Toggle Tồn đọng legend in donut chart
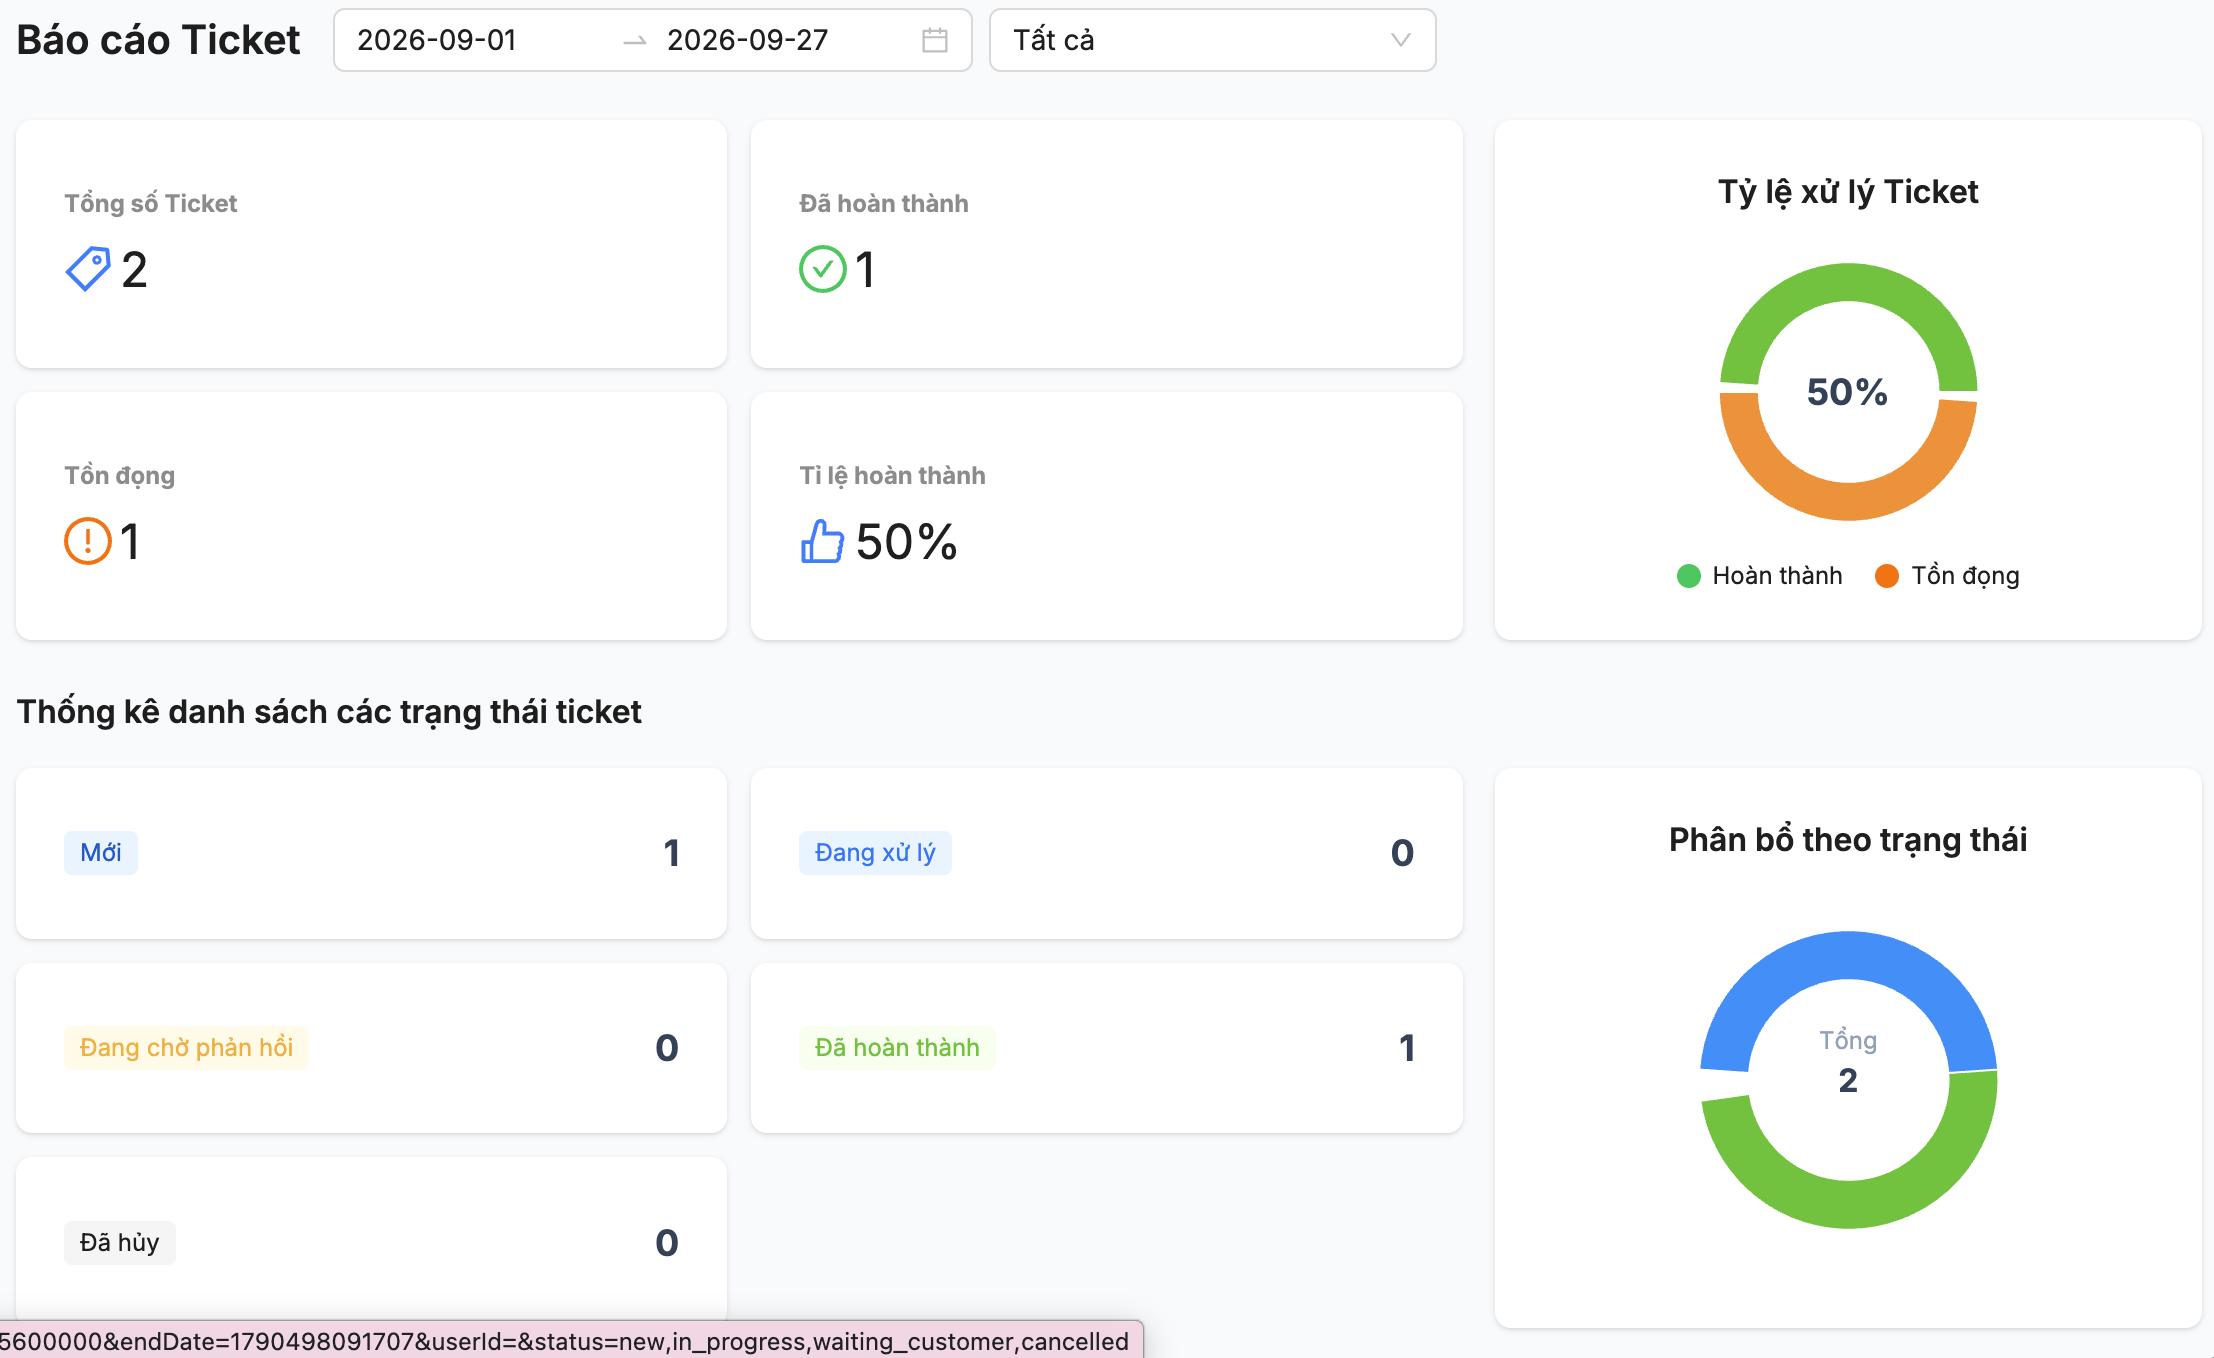This screenshot has width=2214, height=1358. point(1947,576)
